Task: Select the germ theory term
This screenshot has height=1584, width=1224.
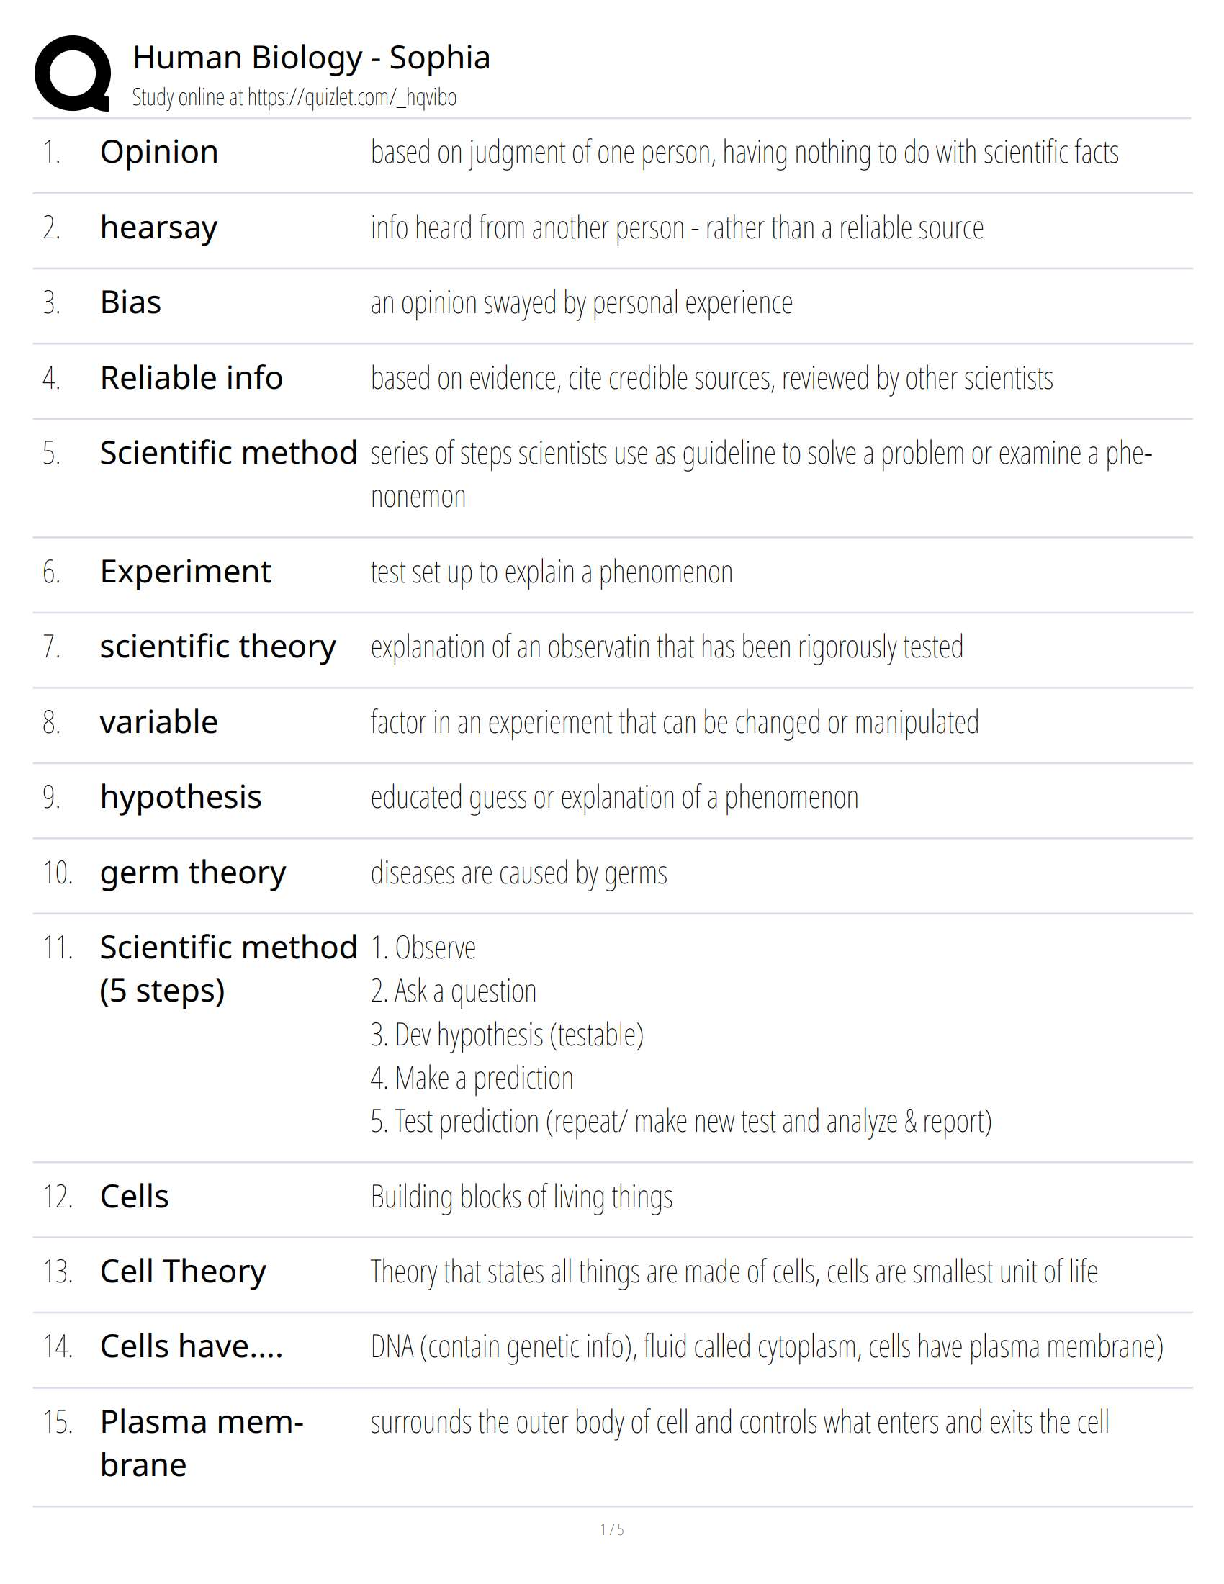Action: (x=192, y=873)
